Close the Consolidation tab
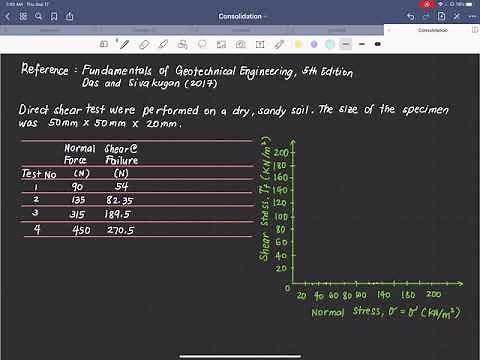 [389, 30]
